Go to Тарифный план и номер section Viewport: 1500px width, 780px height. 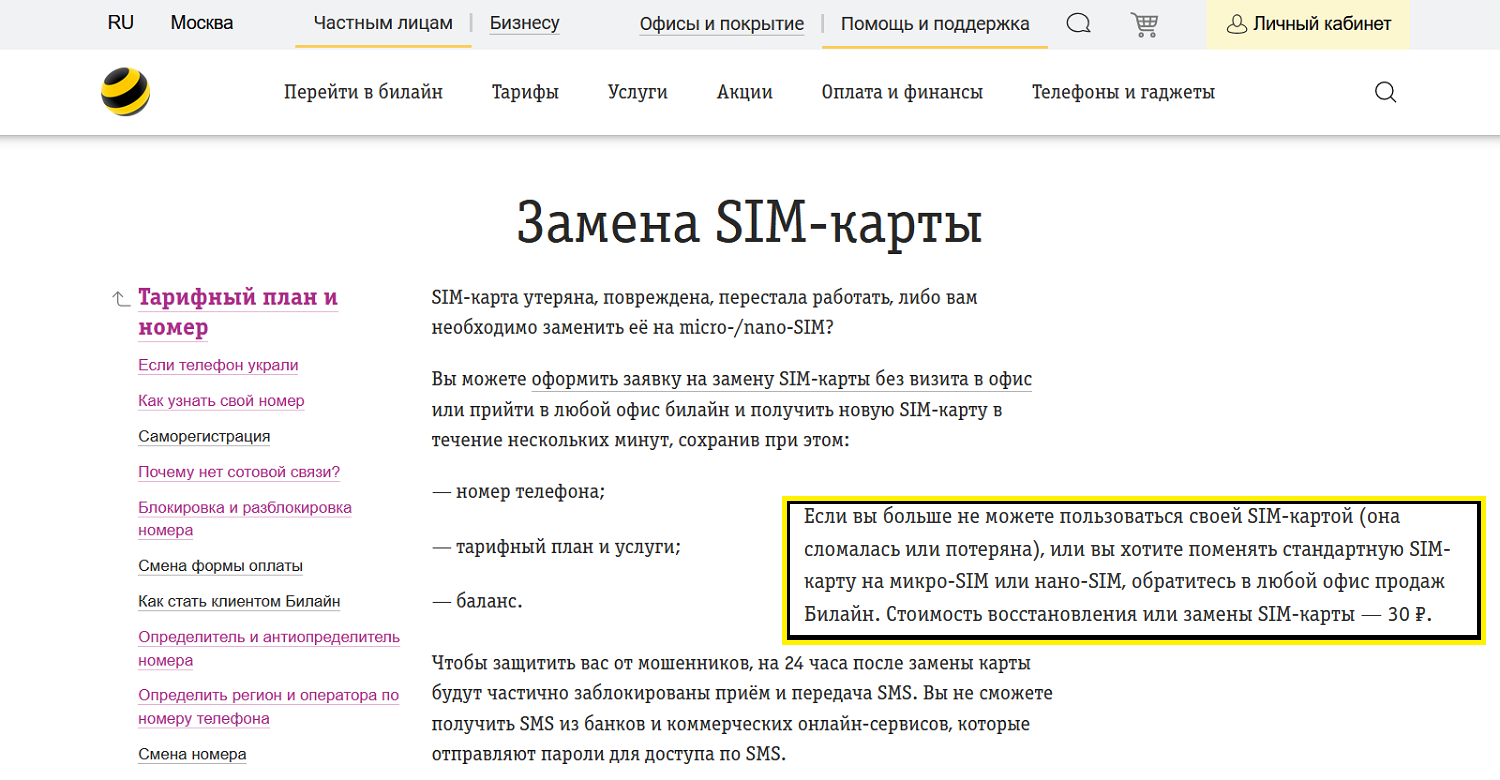238,312
